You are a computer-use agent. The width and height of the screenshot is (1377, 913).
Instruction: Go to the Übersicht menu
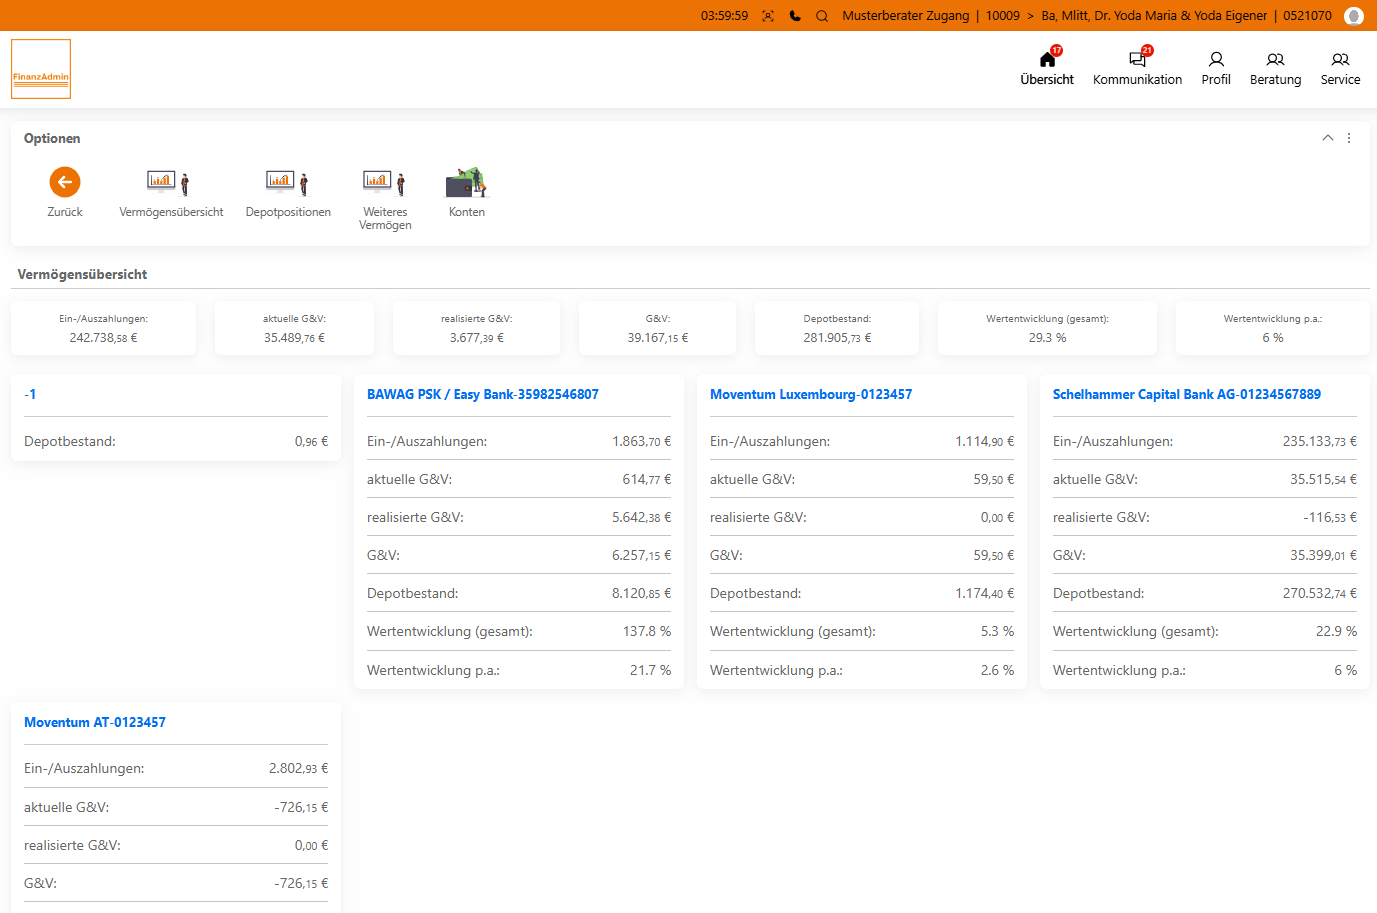(1047, 68)
